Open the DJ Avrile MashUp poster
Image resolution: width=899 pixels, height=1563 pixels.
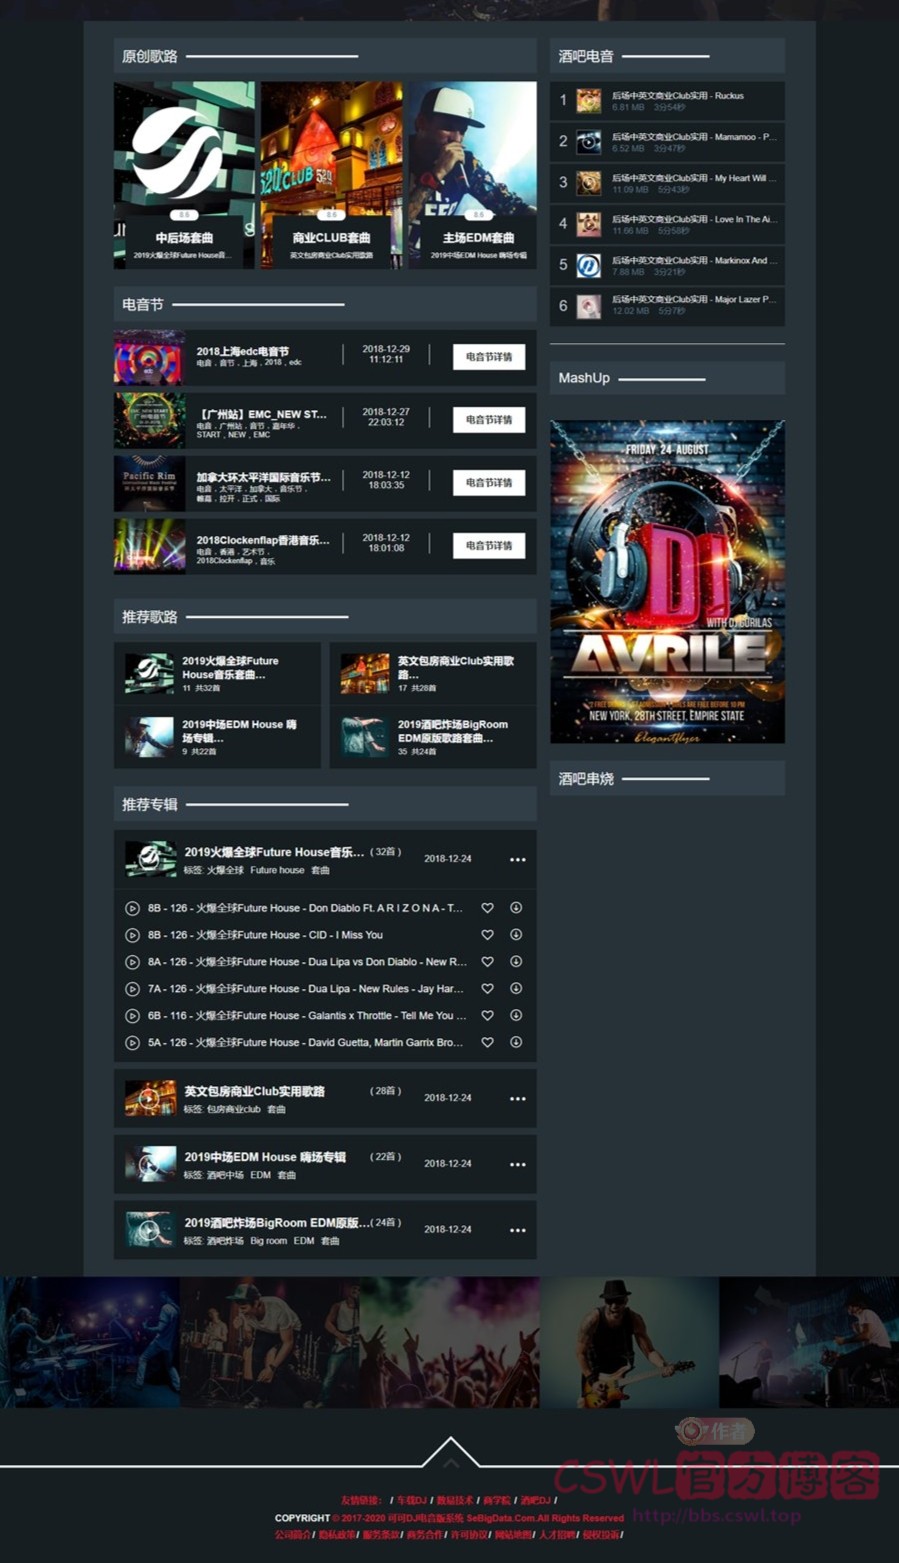(667, 581)
